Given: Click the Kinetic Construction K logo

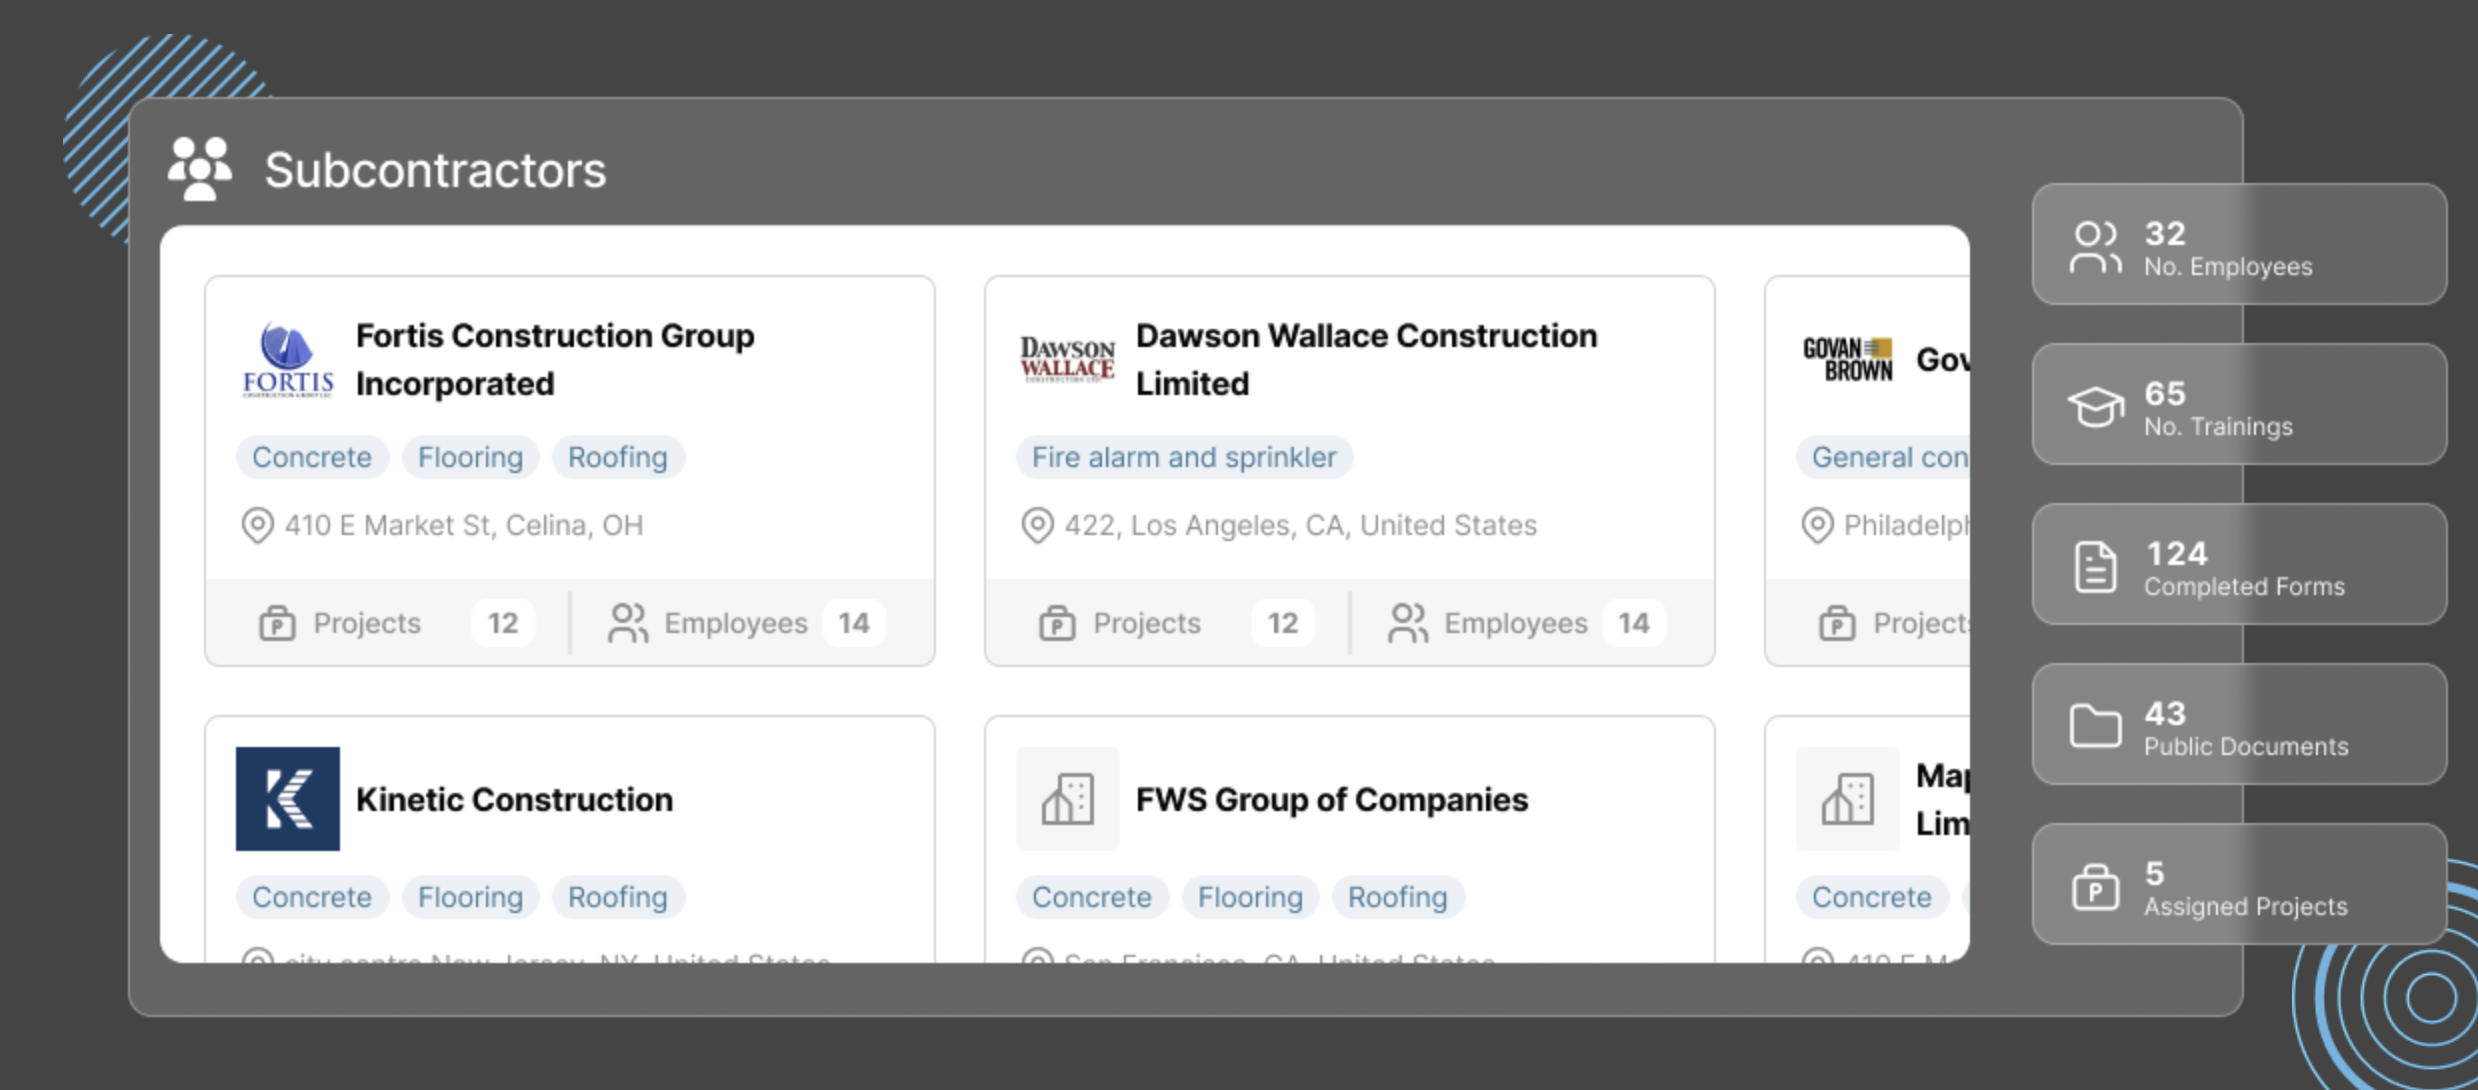Looking at the screenshot, I should tap(287, 799).
